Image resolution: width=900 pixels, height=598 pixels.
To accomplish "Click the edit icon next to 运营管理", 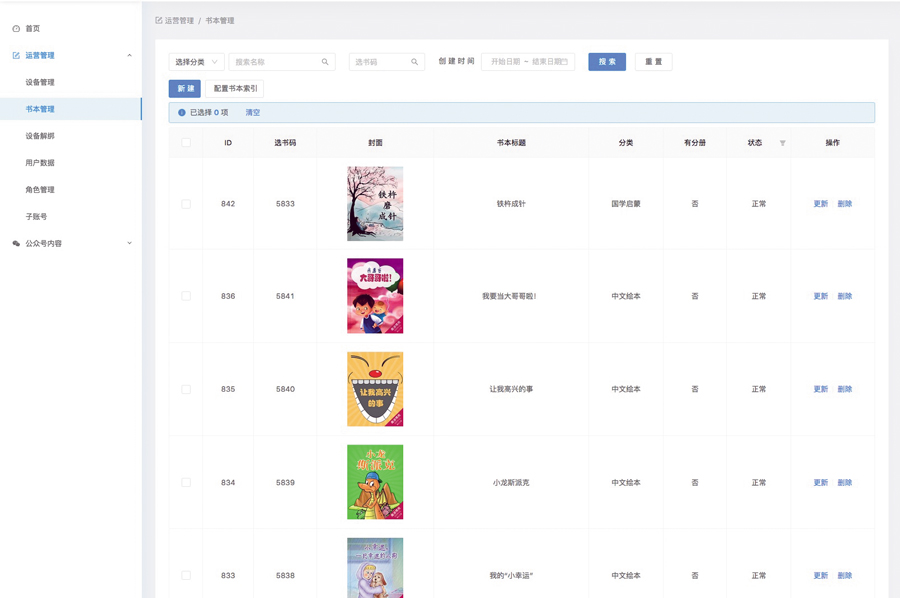I will pos(16,56).
